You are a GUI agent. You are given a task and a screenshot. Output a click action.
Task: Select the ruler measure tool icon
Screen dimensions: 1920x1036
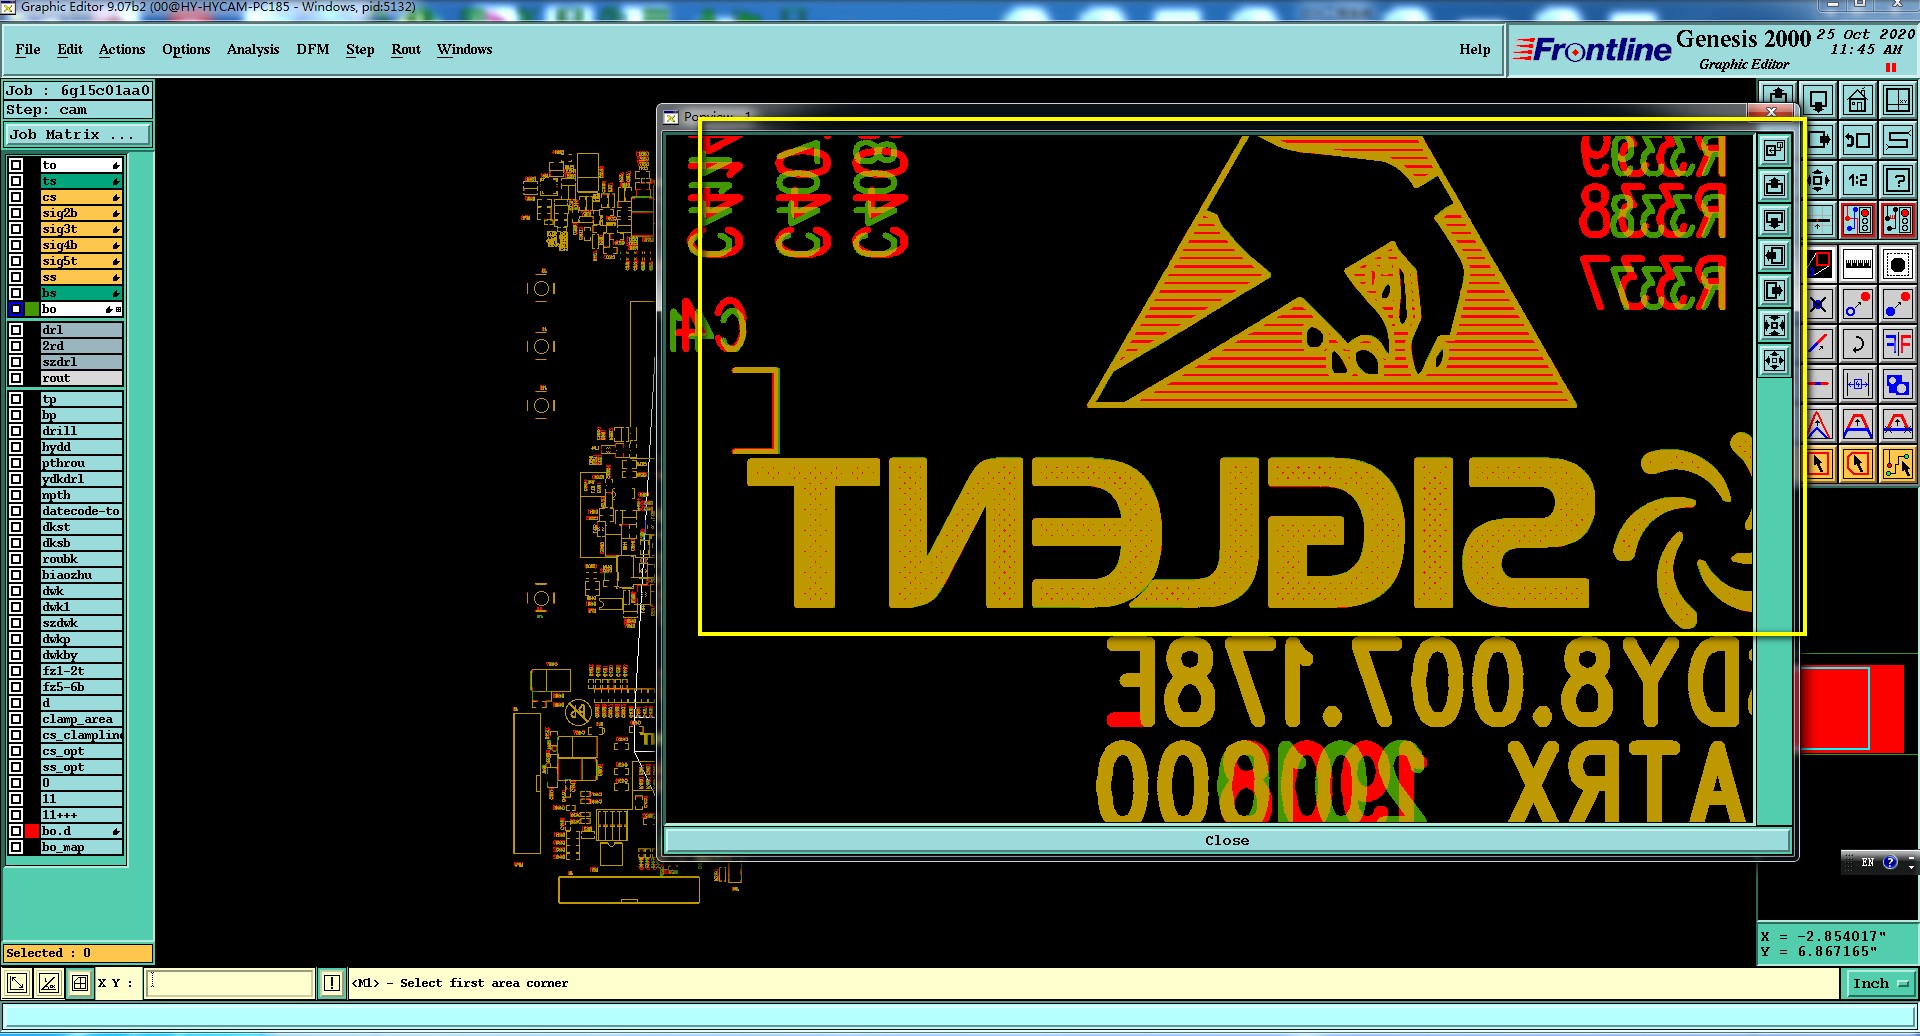[x=1858, y=265]
